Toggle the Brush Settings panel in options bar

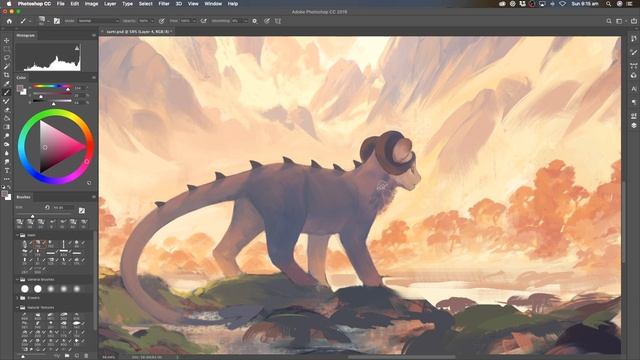click(57, 21)
